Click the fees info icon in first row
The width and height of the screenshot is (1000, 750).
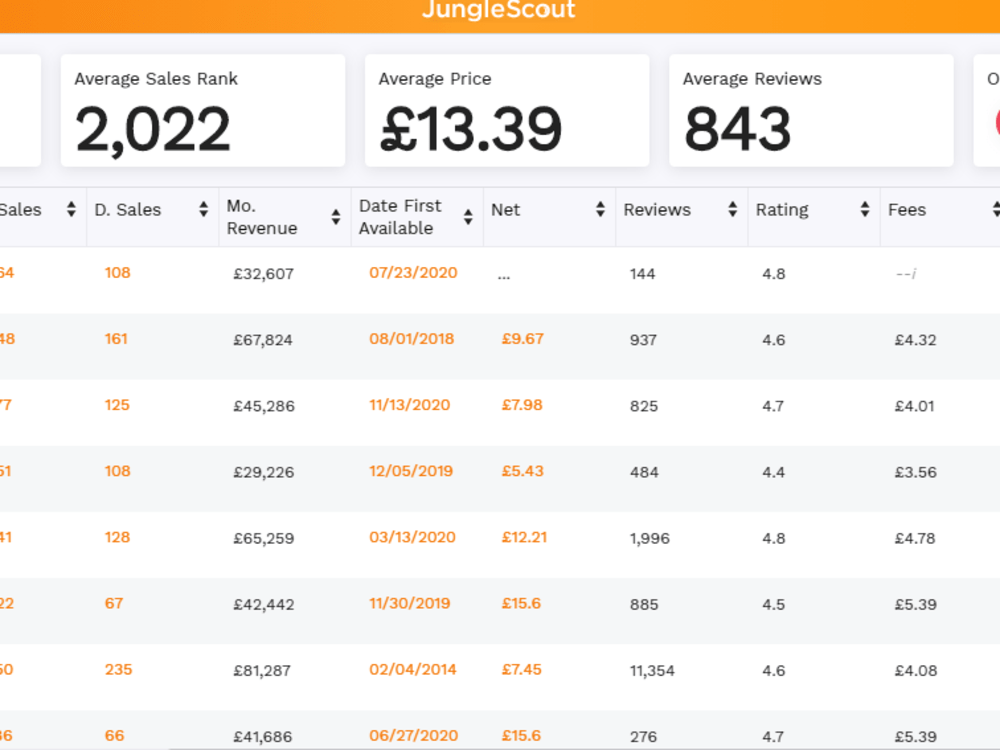[x=913, y=274]
